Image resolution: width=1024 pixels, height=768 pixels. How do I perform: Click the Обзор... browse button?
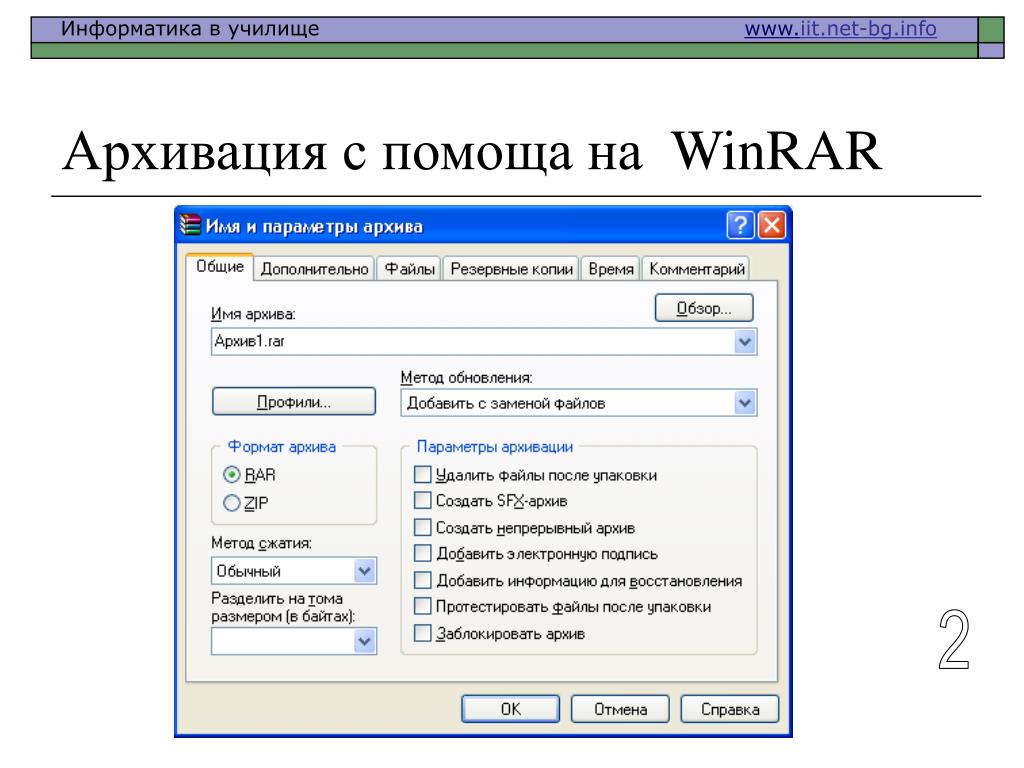tap(704, 308)
